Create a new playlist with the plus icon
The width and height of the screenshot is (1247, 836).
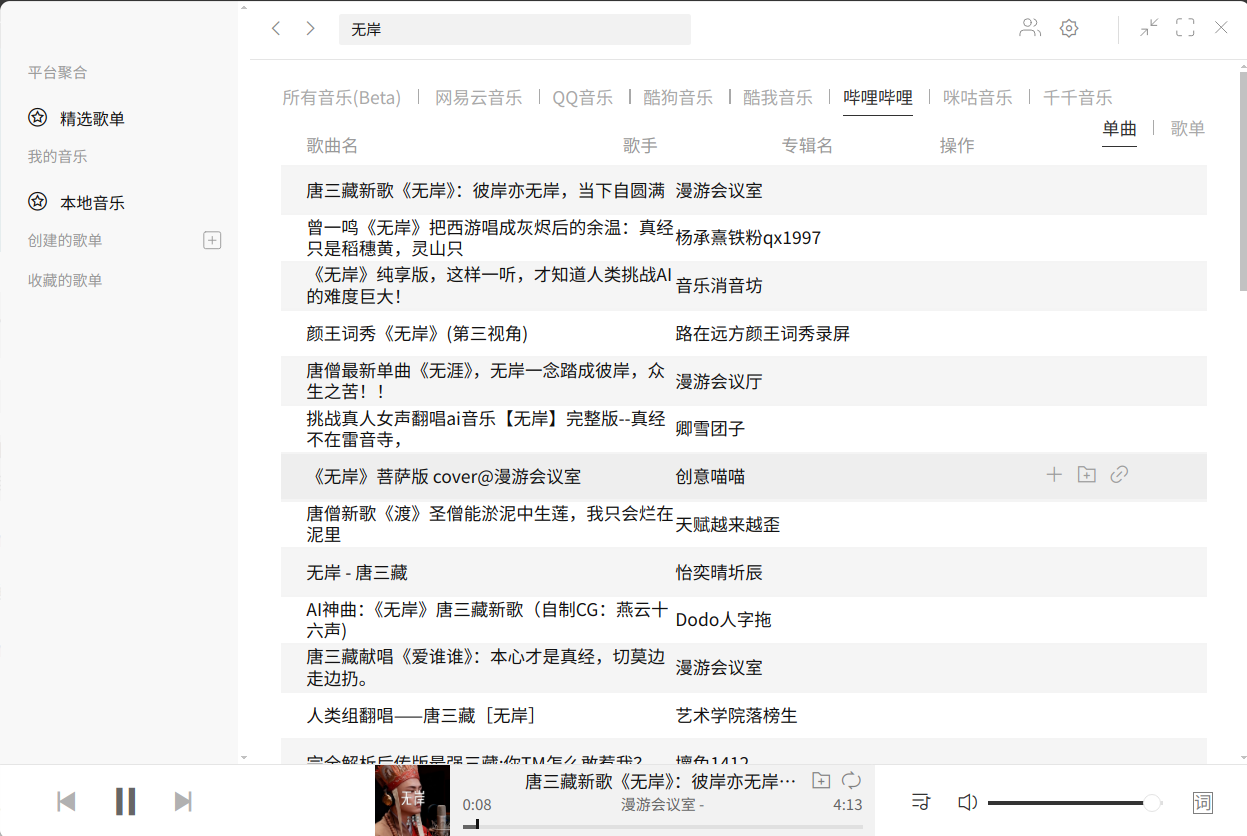click(212, 240)
